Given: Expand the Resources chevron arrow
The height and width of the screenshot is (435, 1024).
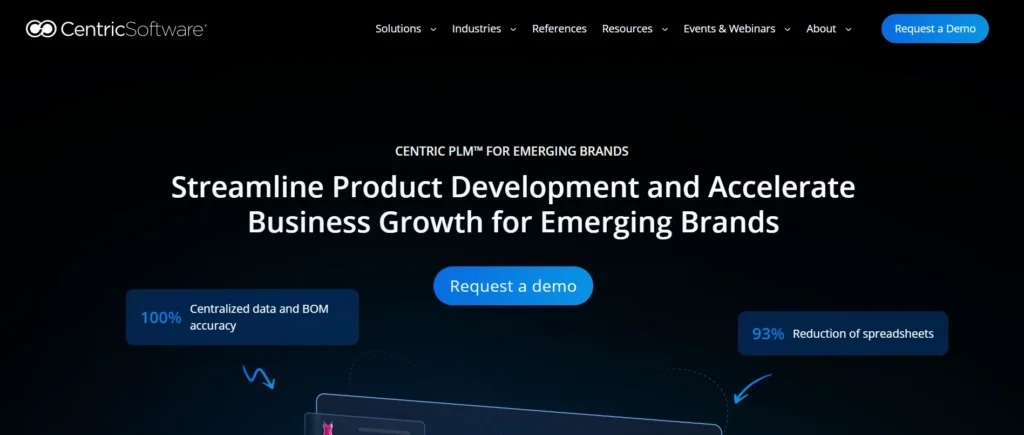Looking at the screenshot, I should pos(664,29).
